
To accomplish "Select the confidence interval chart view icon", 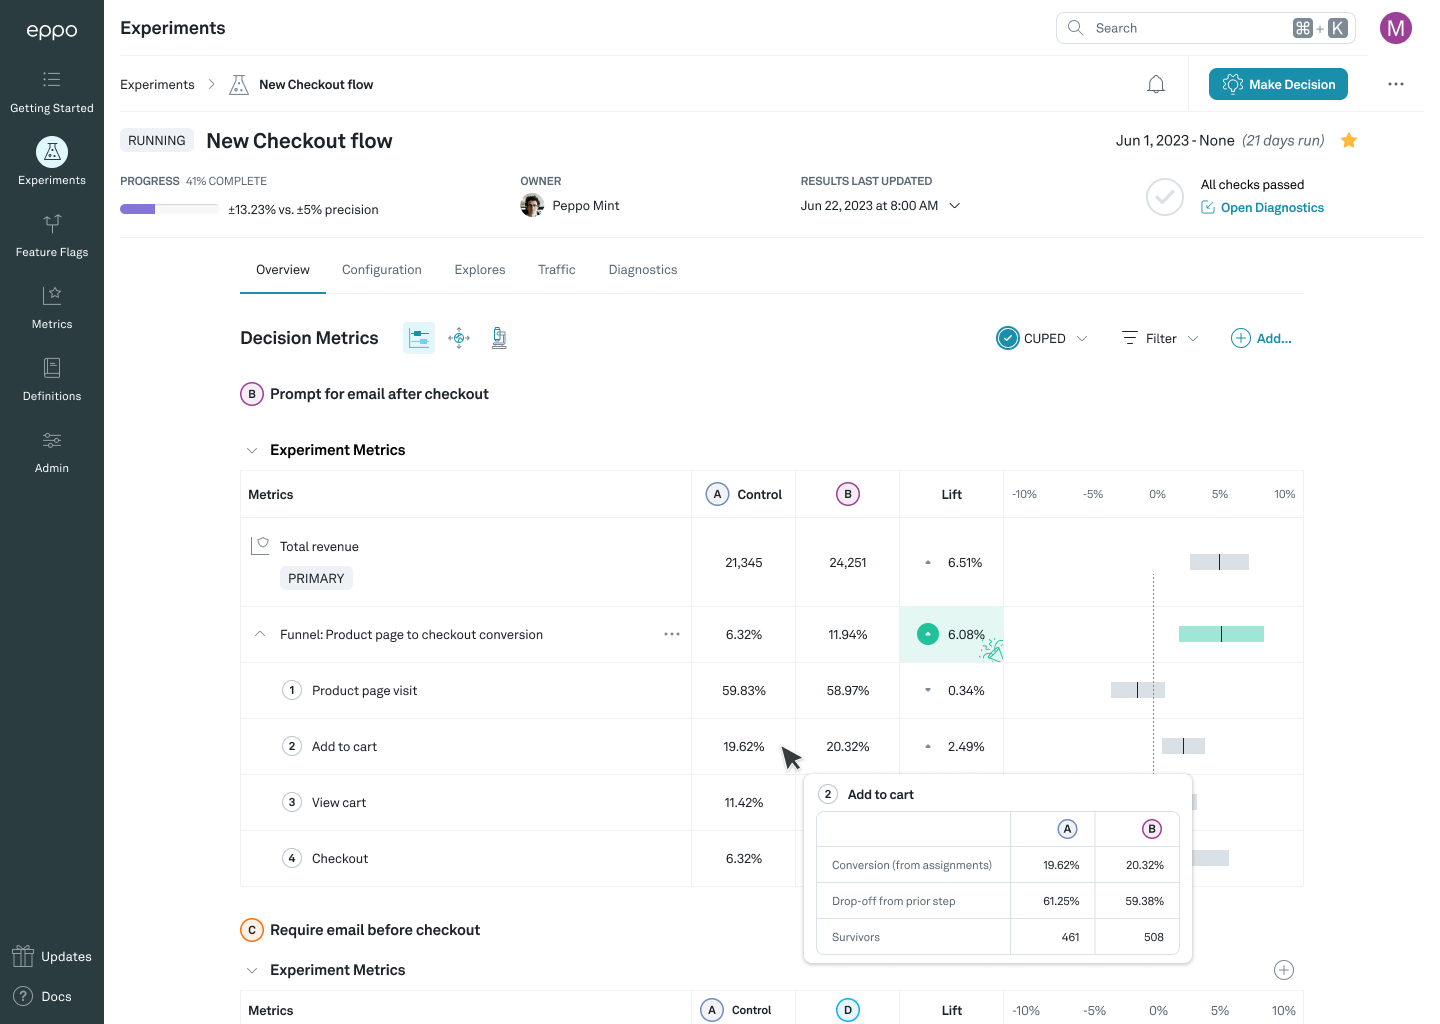I will tap(419, 338).
